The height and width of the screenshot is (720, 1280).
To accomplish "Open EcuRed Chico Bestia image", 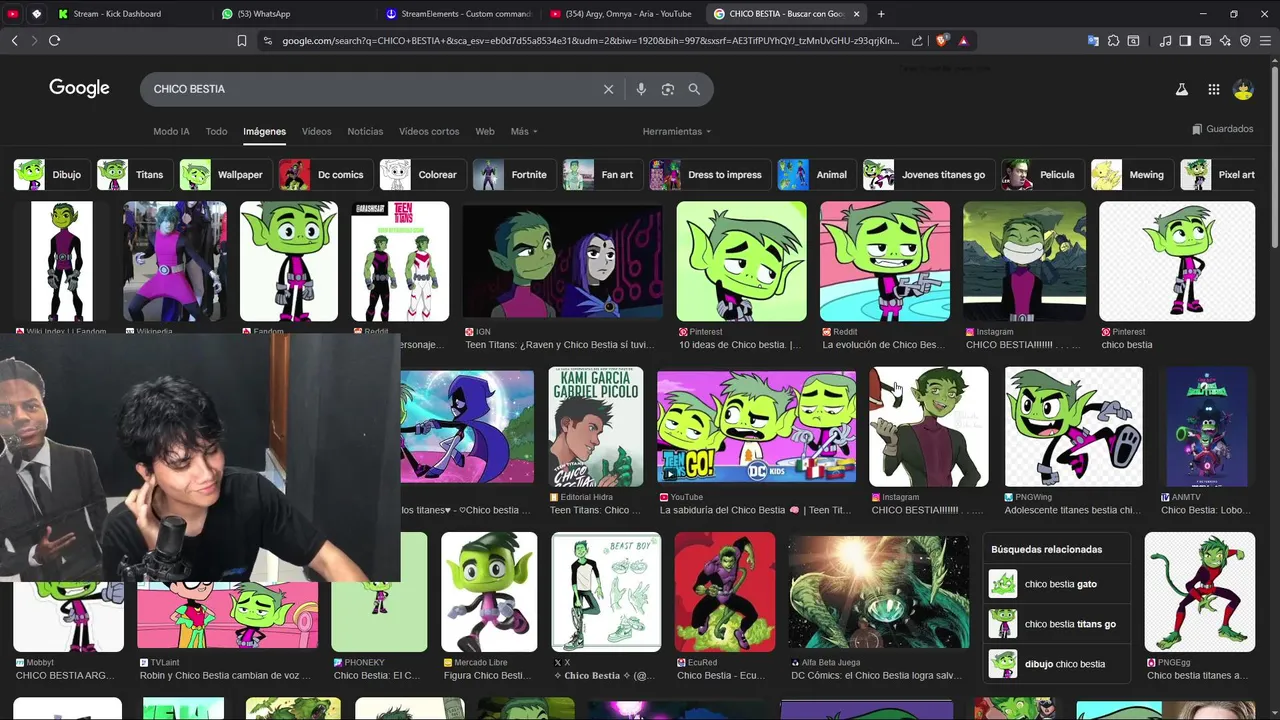I will coord(724,592).
